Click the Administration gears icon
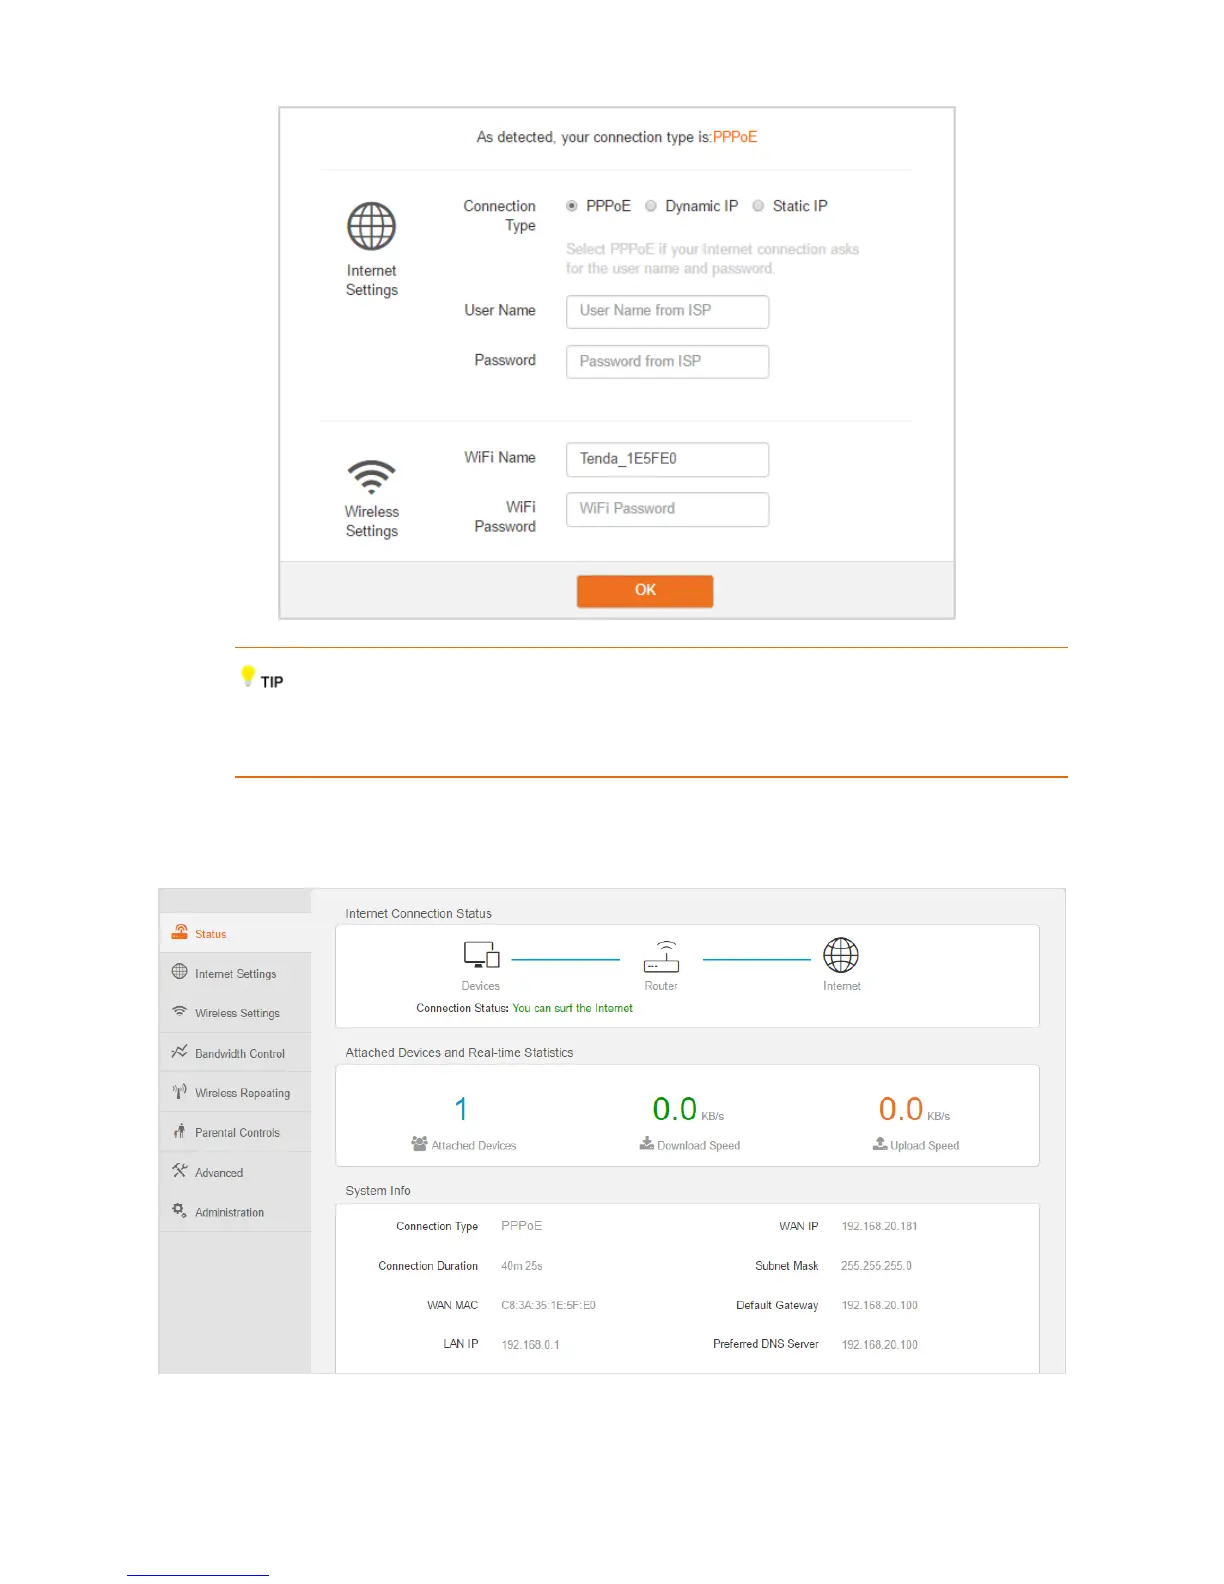This screenshot has height=1584, width=1224. (x=180, y=1210)
